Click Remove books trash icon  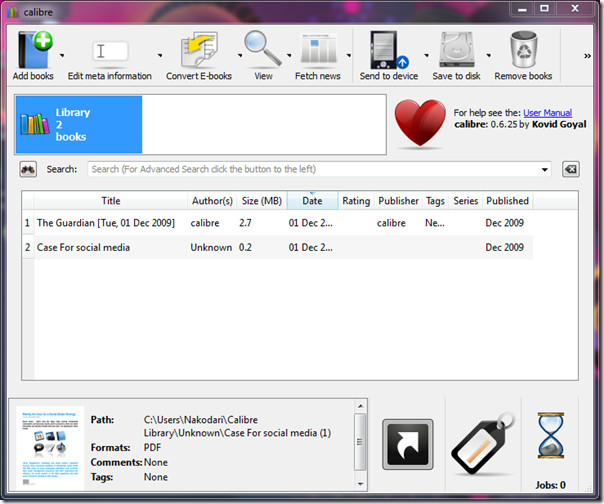pyautogui.click(x=523, y=50)
